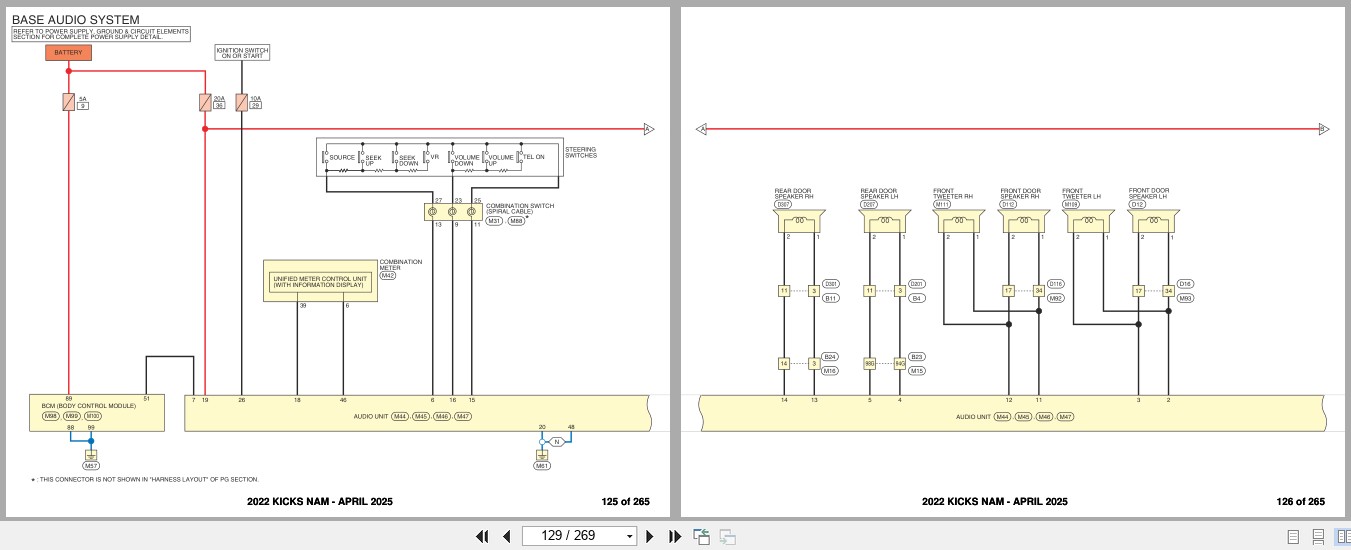Viewport: 1351px width, 550px height.
Task: Click the UNIFIED METER CONTROL UNIT box
Action: [321, 281]
